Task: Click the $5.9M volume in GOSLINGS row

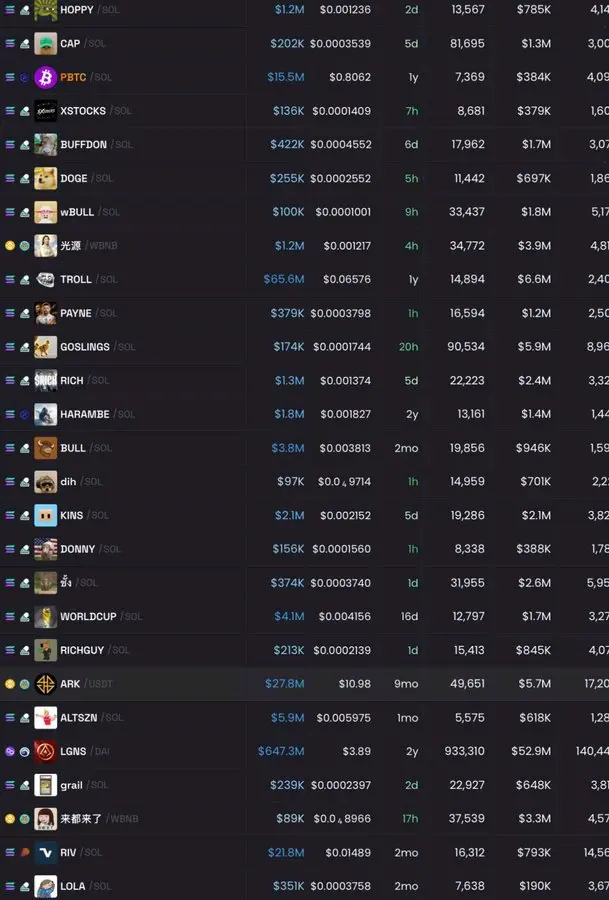Action: (534, 347)
